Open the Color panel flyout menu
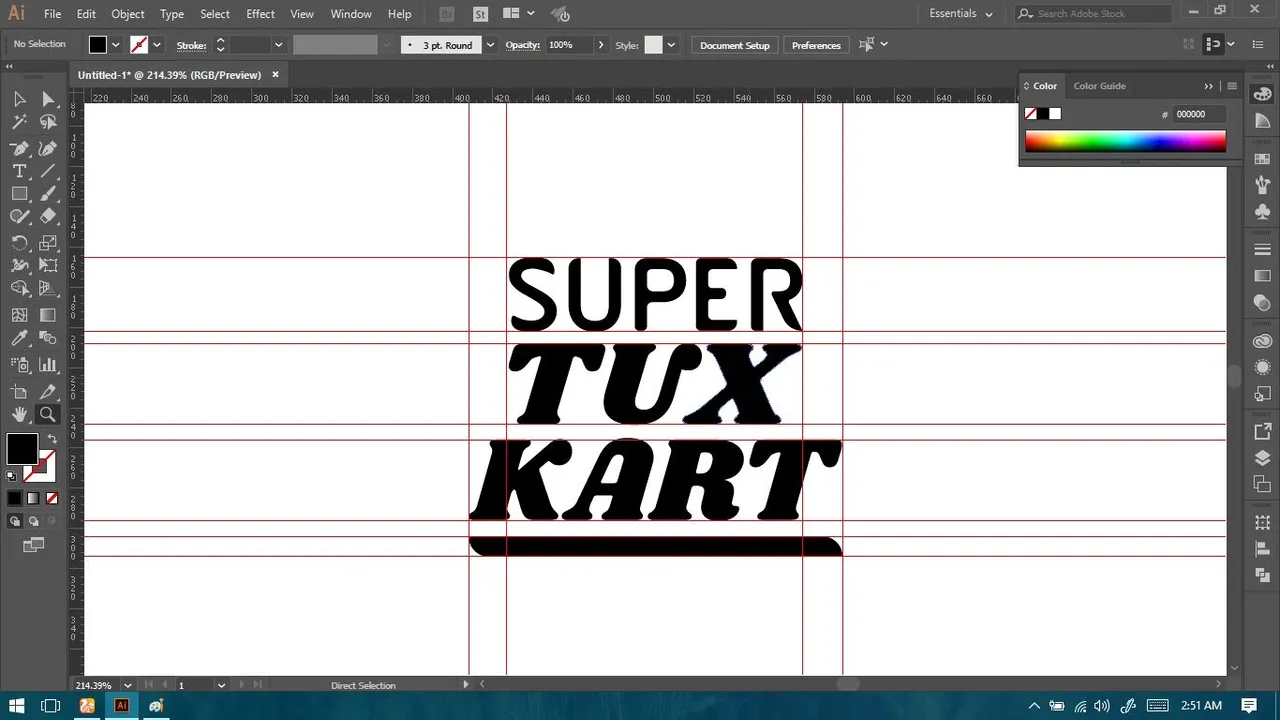1280x720 pixels. click(1232, 86)
